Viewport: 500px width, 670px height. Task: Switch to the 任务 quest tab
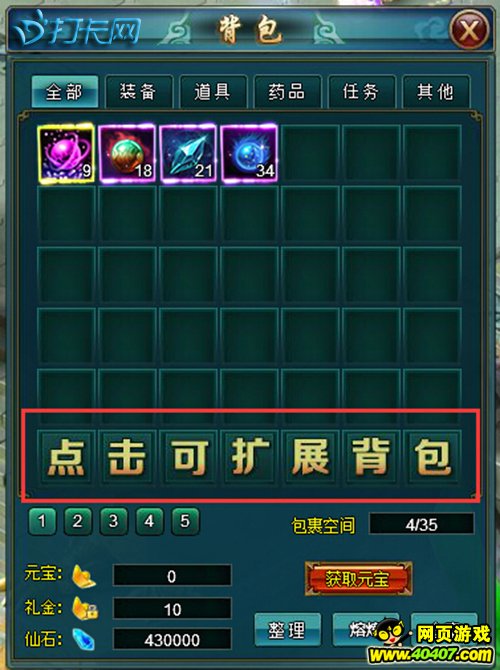coord(362,91)
